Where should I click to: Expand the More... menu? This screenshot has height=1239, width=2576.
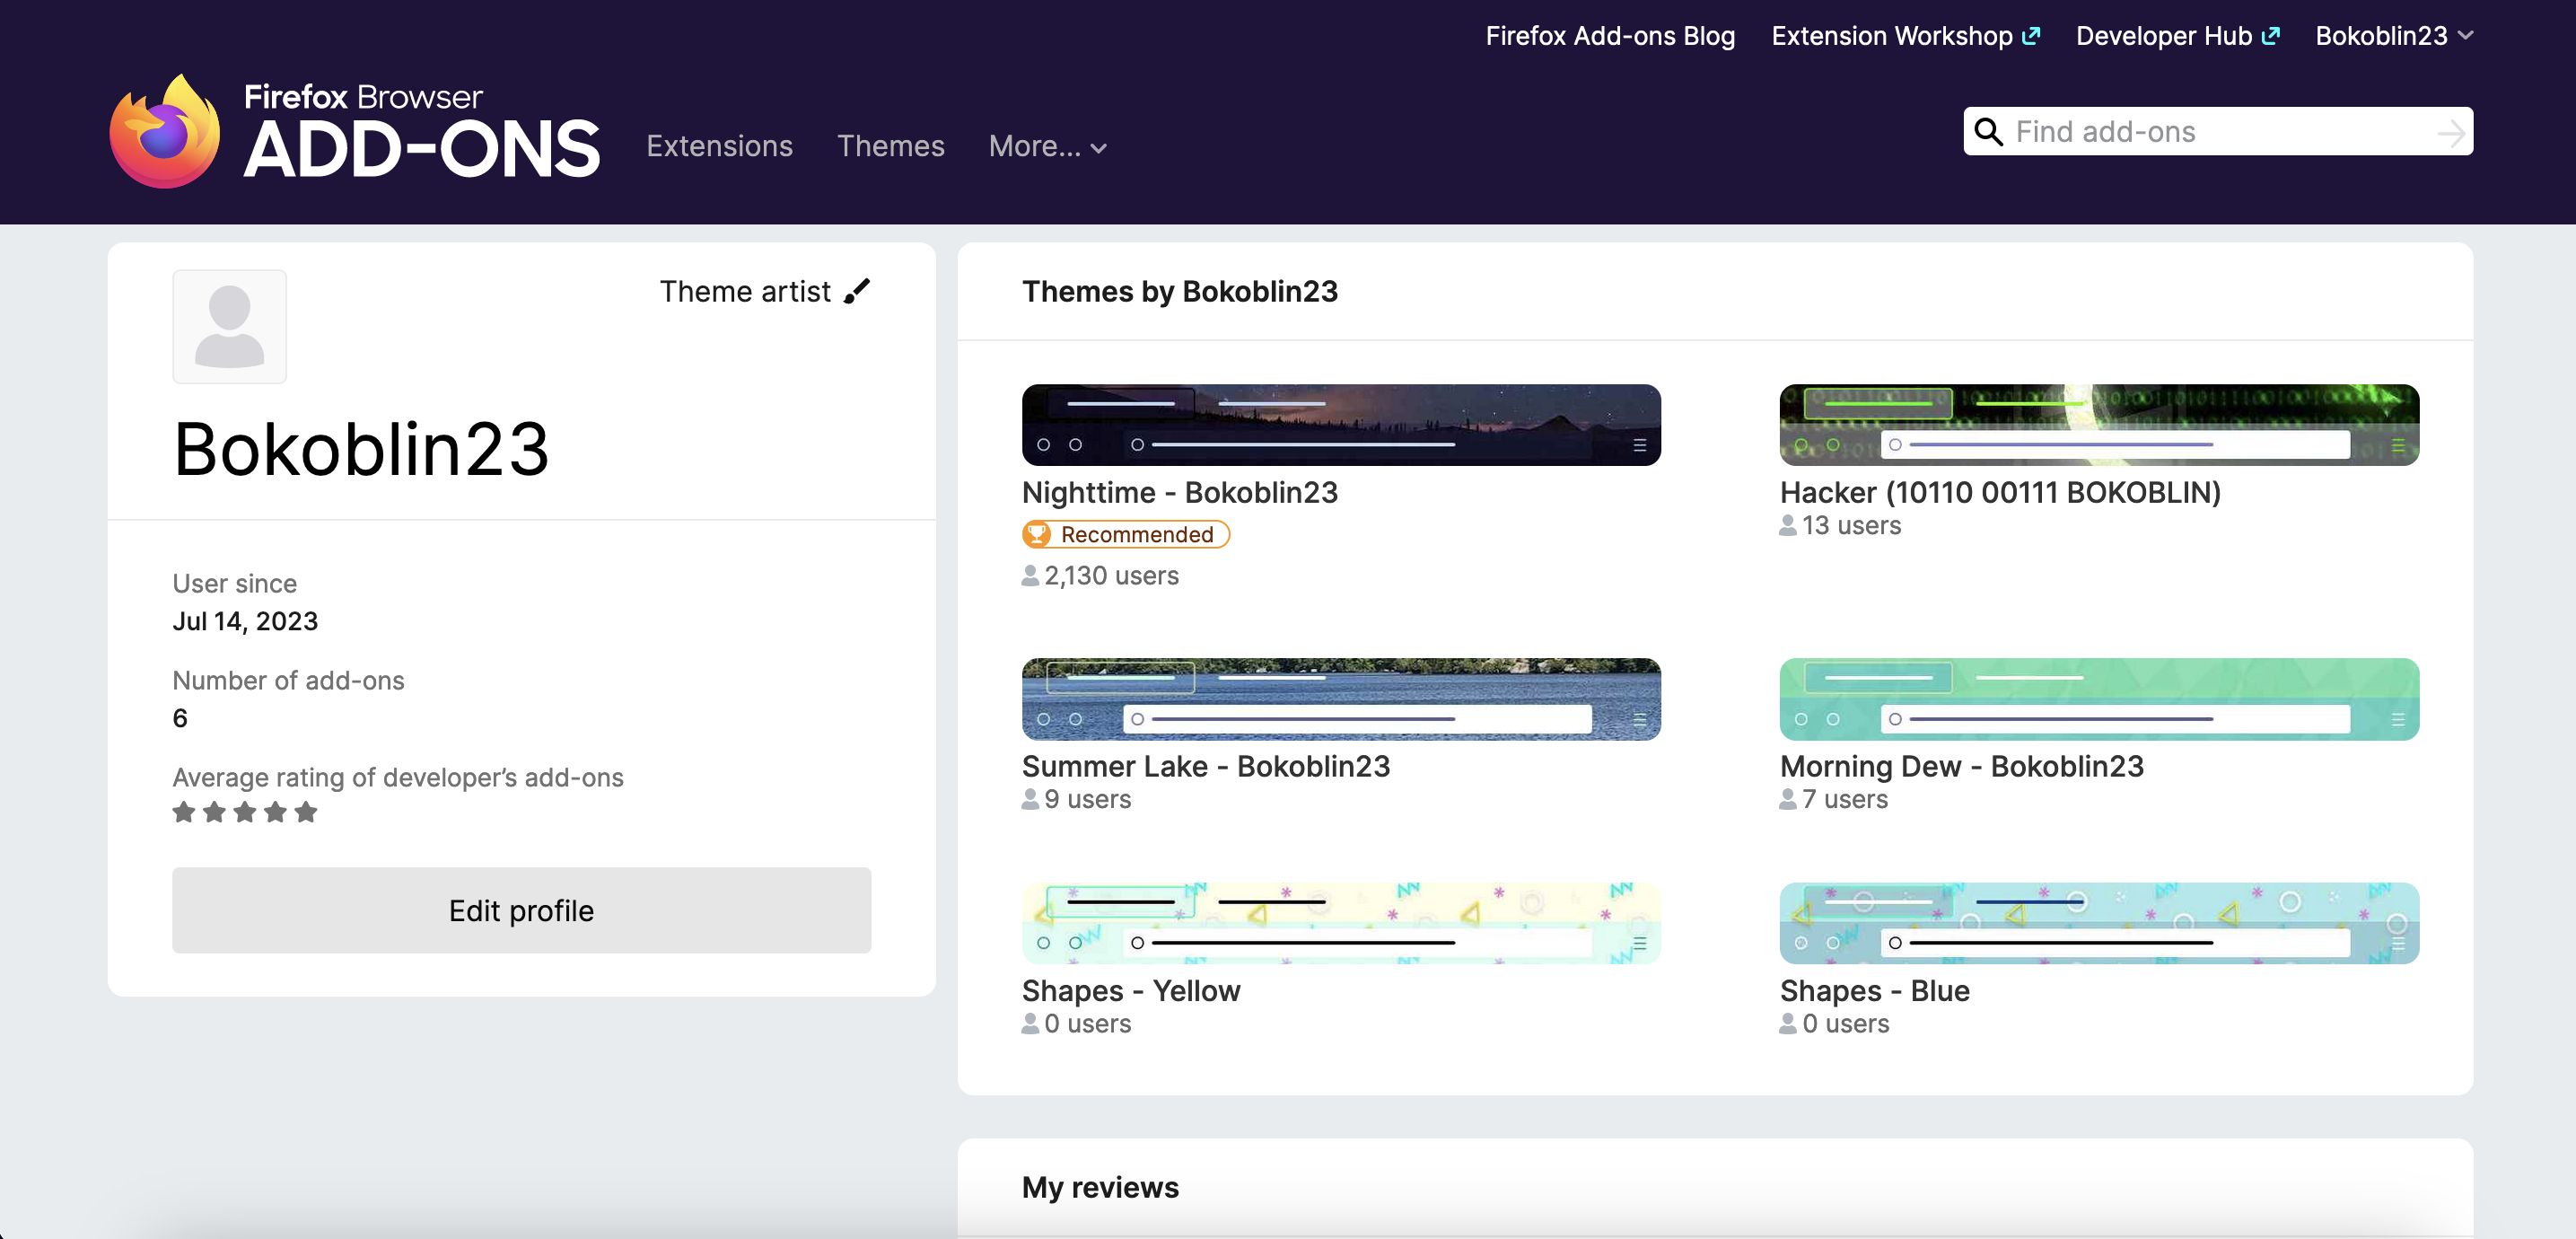pos(1047,146)
